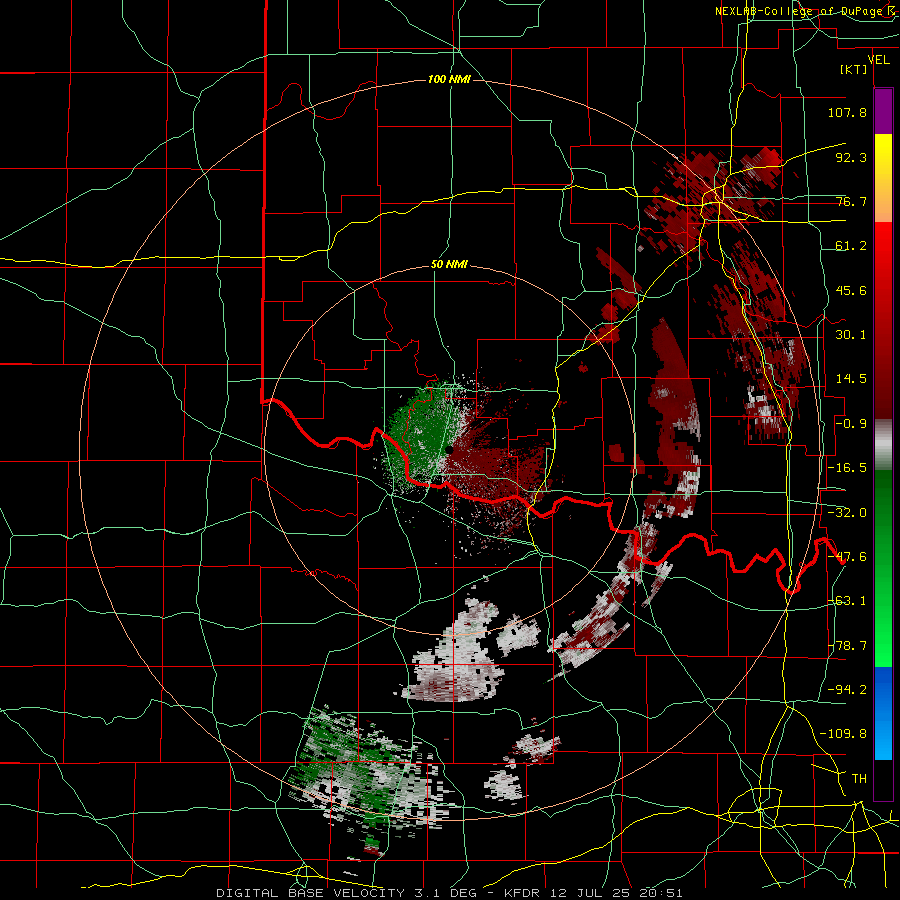Click the -109.8 legend value
The image size is (900, 900).
click(x=843, y=734)
